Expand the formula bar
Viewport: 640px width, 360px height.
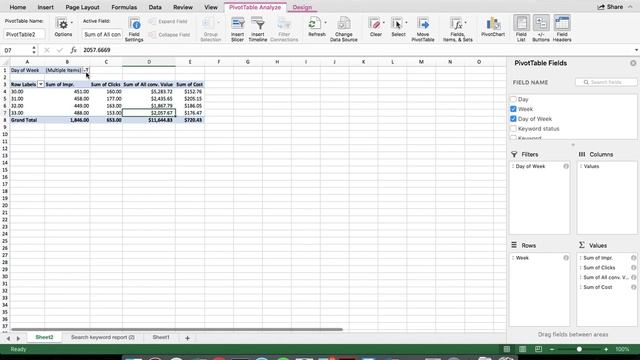[636, 50]
